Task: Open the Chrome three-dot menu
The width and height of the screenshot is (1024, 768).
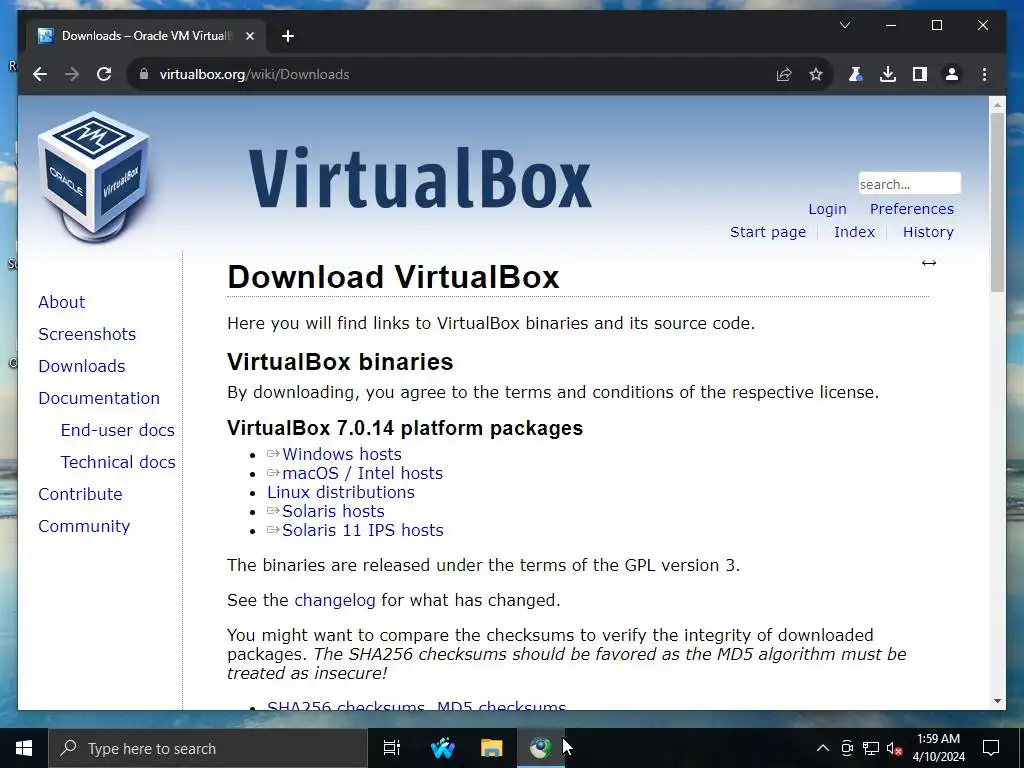Action: (x=984, y=74)
